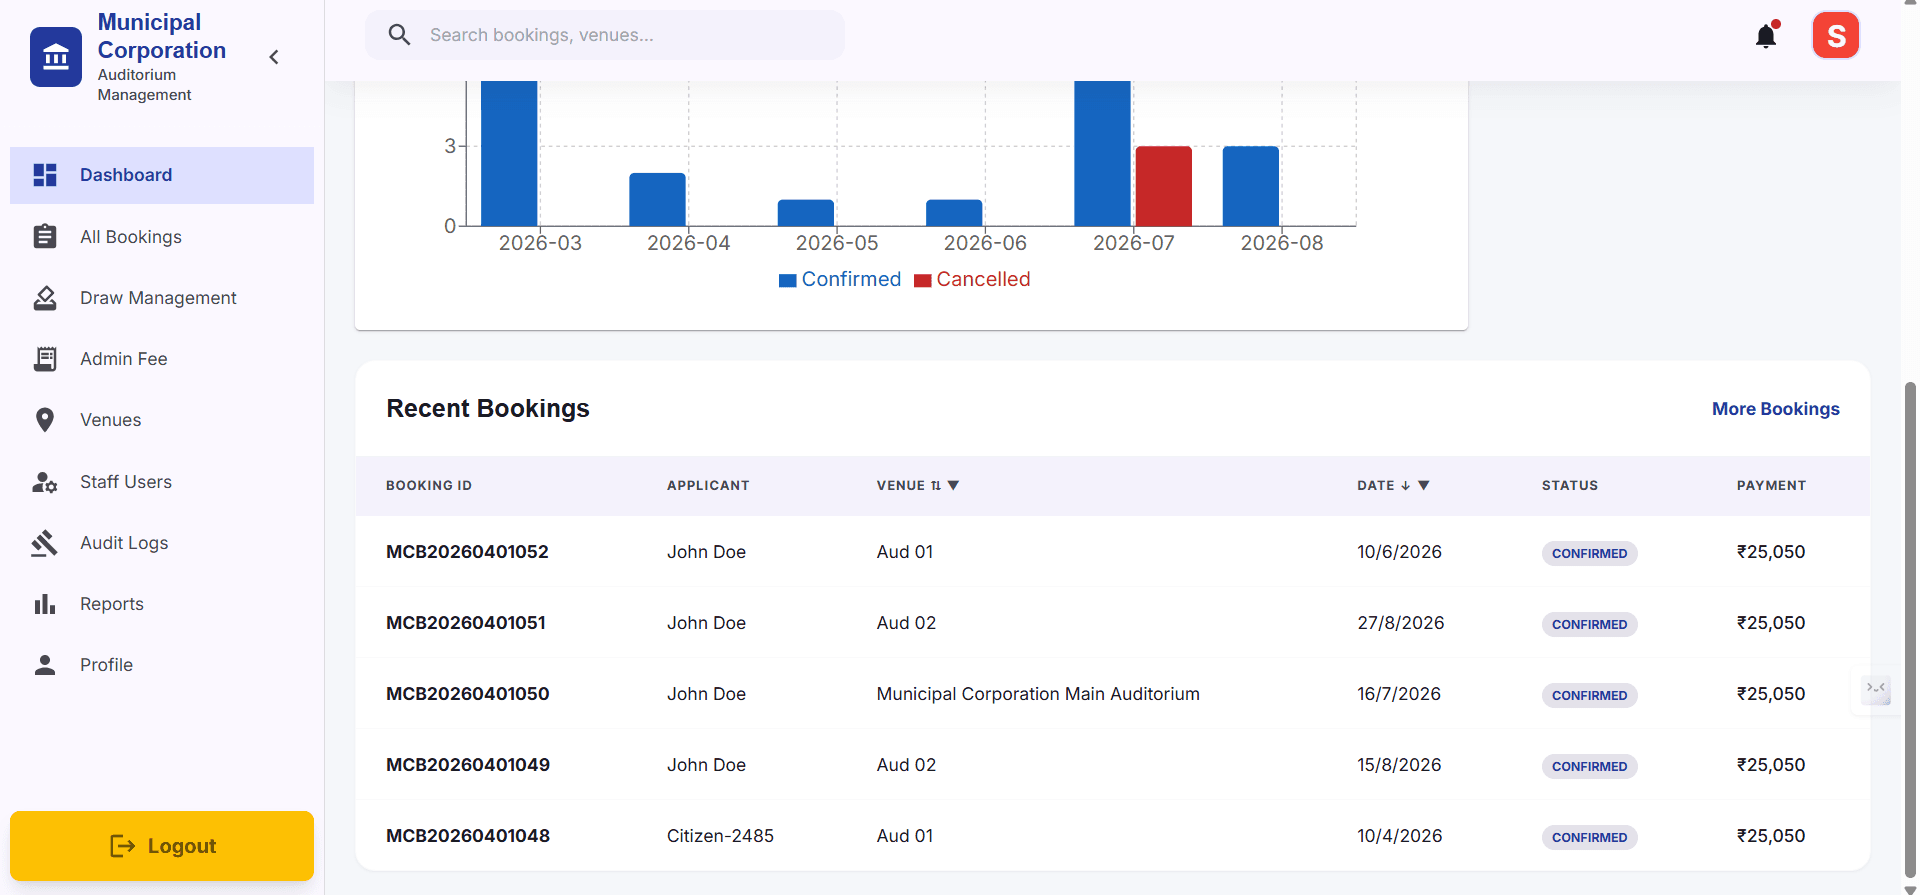Click the red cancelled bar for 2026-07

pos(1163,186)
